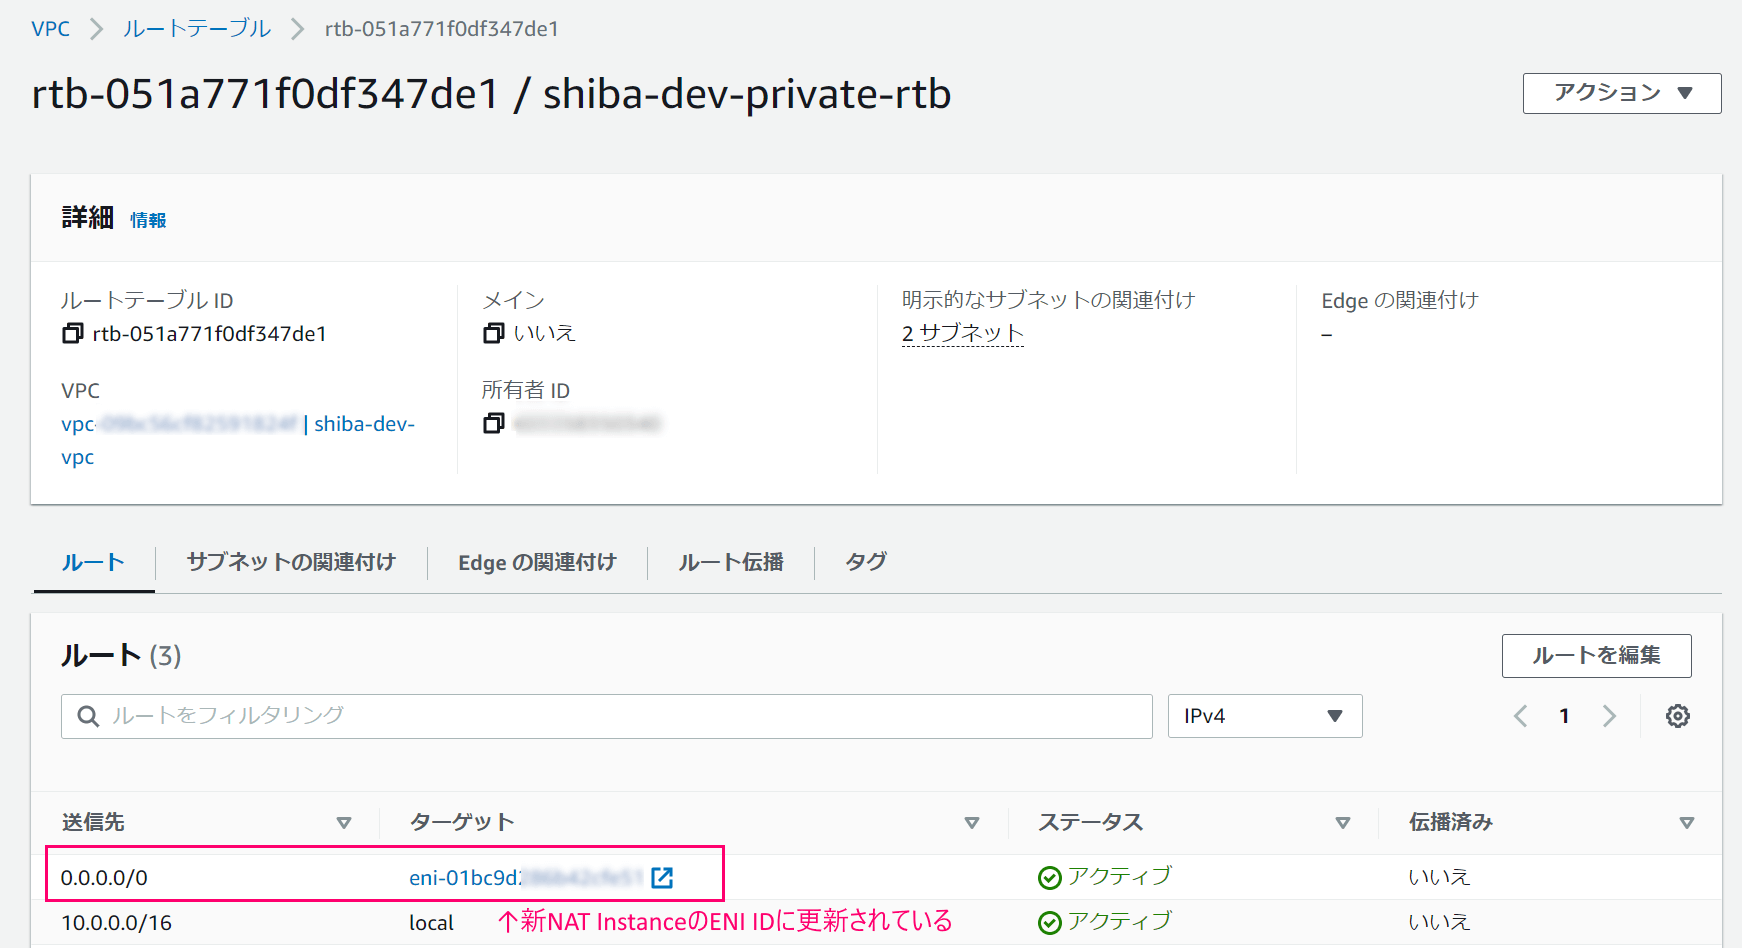Switch to ルート伝播 tab
This screenshot has height=948, width=1742.
(x=731, y=562)
